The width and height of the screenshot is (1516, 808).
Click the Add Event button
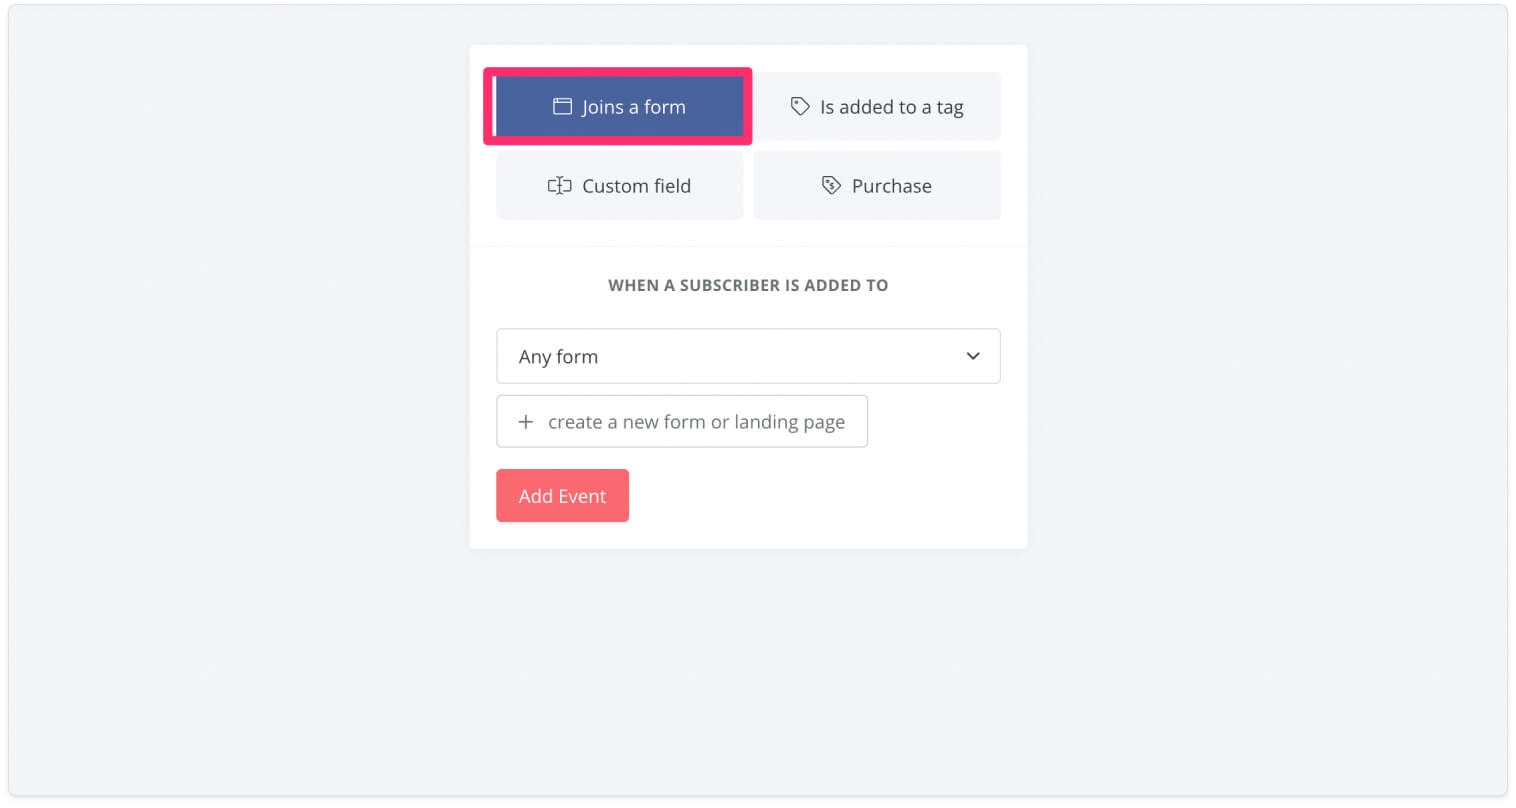click(x=562, y=496)
